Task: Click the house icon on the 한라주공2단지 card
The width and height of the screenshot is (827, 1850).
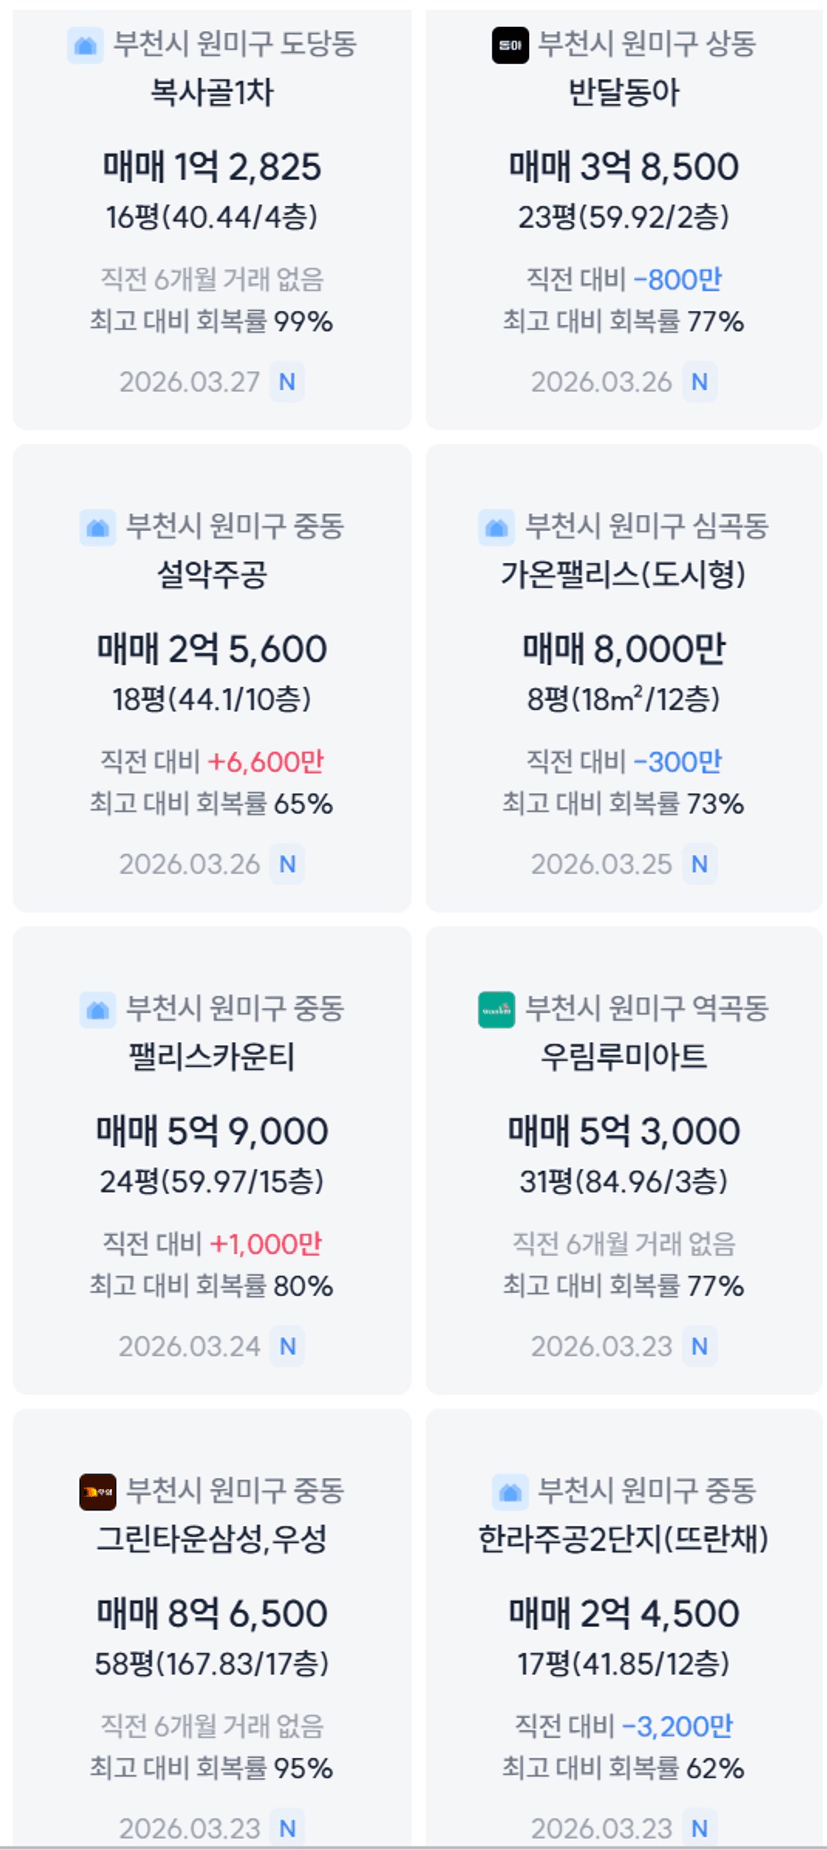Action: tap(510, 1491)
